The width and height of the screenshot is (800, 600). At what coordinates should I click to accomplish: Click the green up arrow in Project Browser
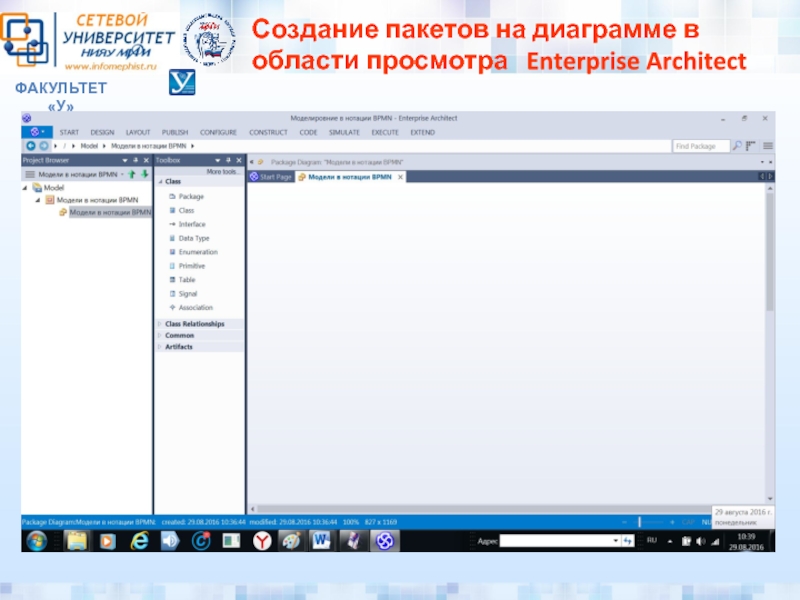tap(130, 173)
